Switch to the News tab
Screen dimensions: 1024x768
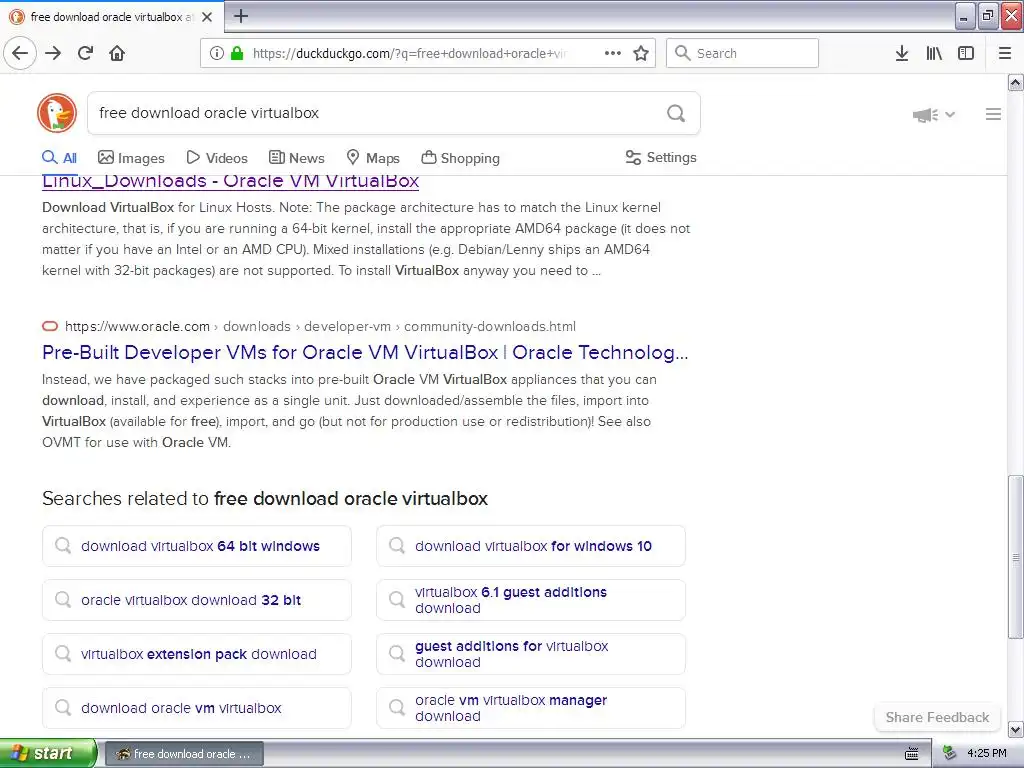click(296, 158)
